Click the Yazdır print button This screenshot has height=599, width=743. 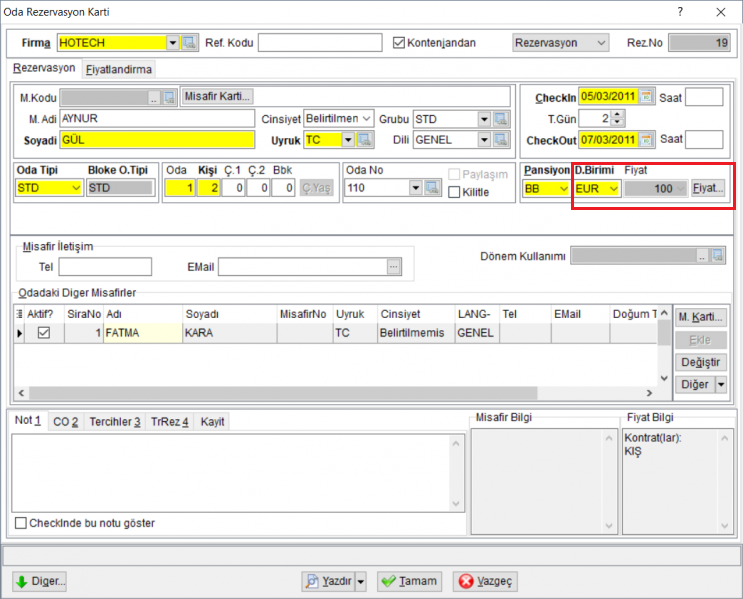pyautogui.click(x=329, y=581)
